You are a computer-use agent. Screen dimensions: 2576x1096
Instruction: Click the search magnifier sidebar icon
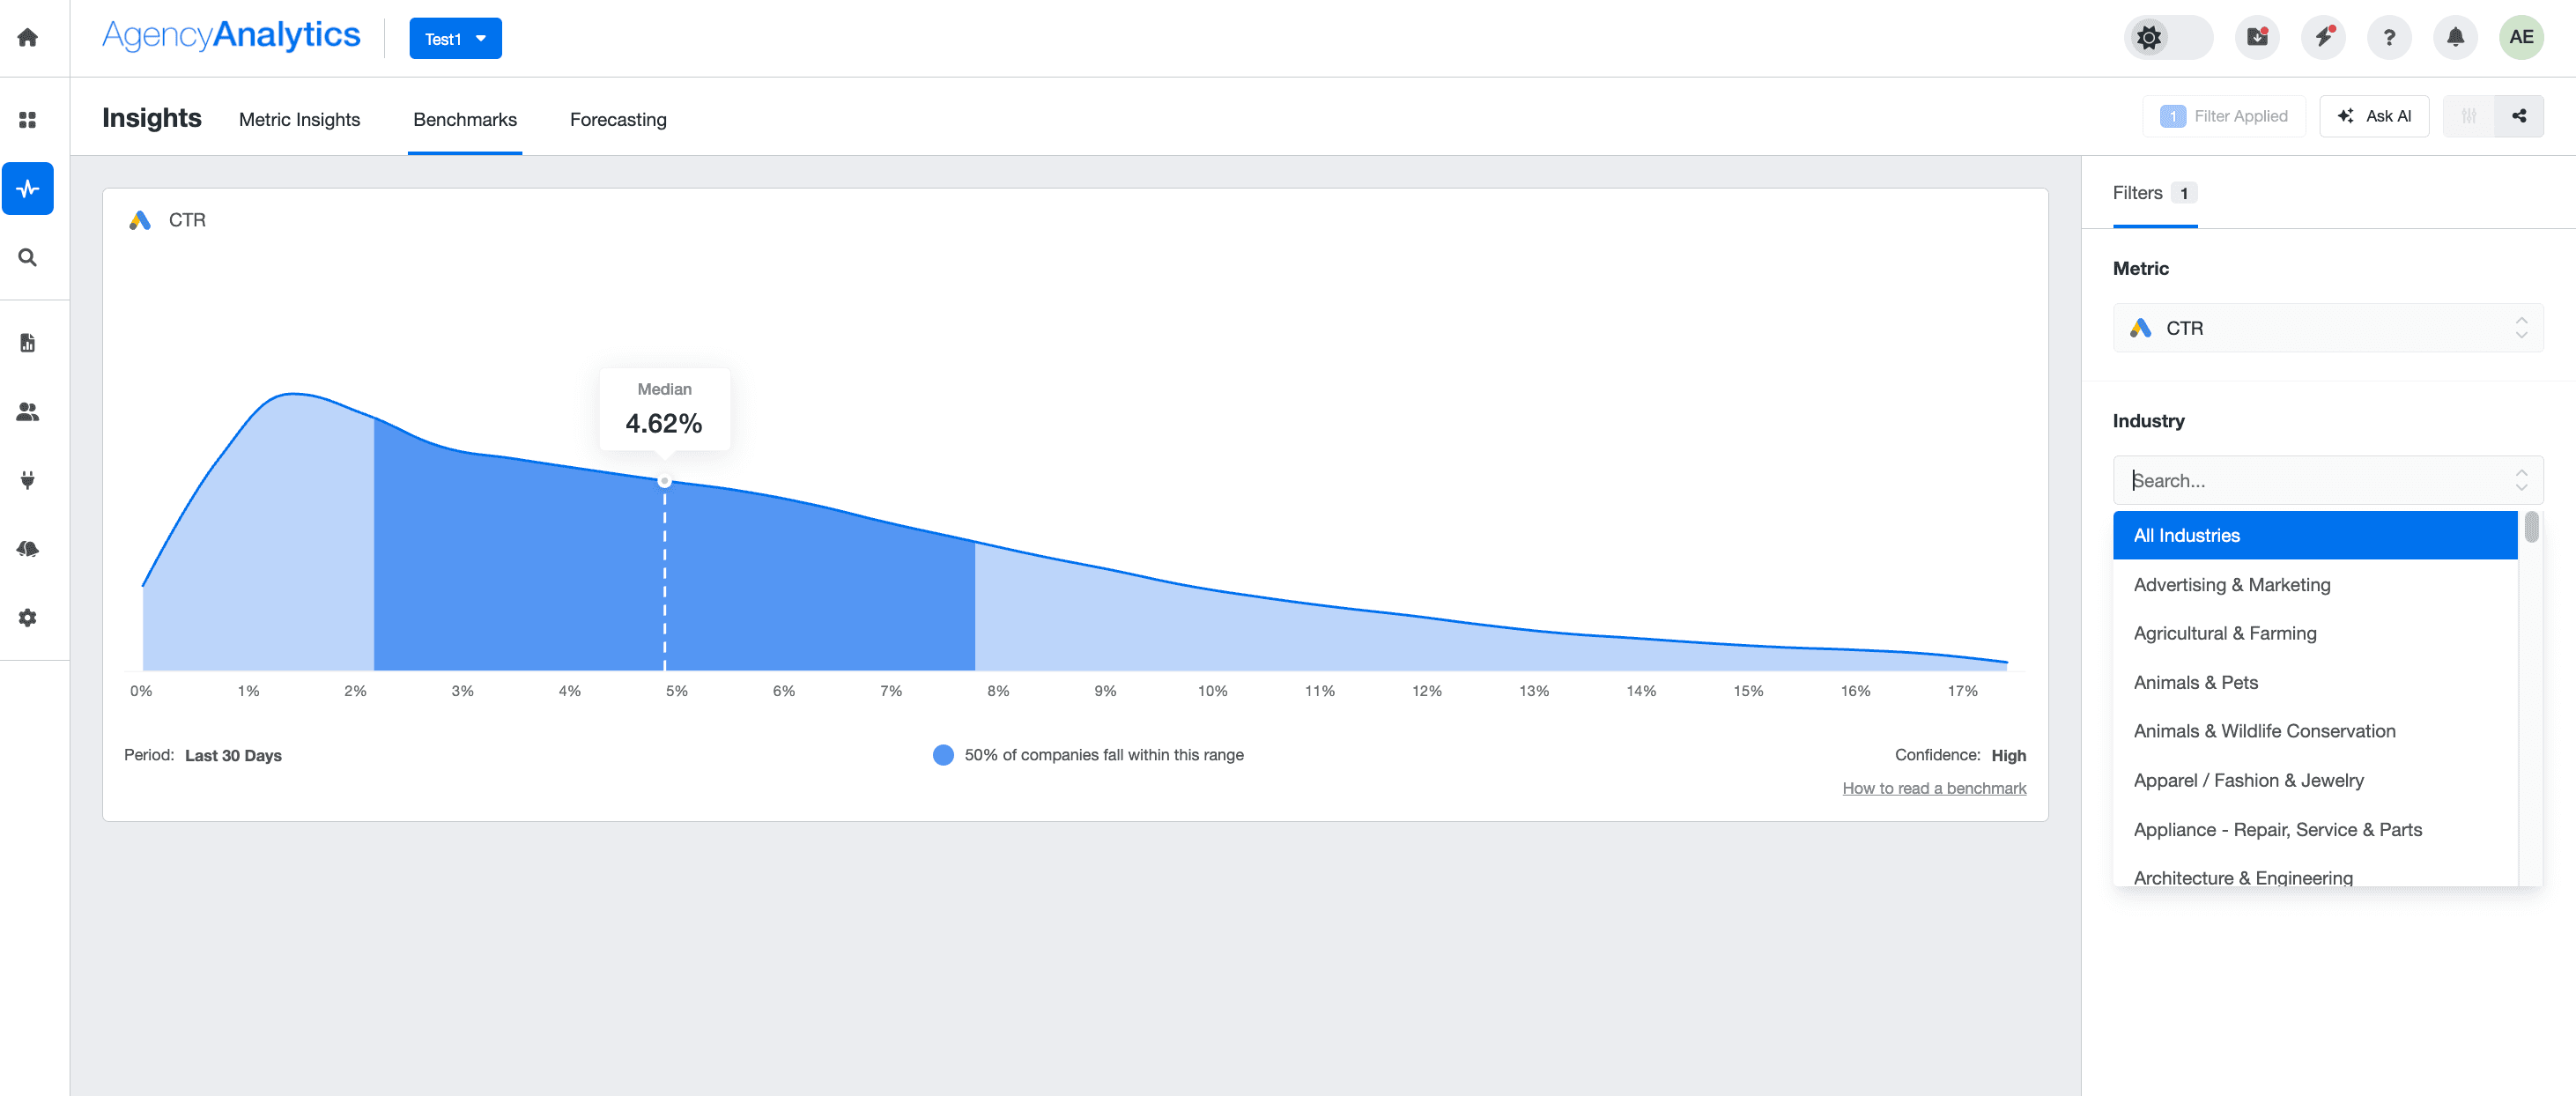click(x=28, y=257)
